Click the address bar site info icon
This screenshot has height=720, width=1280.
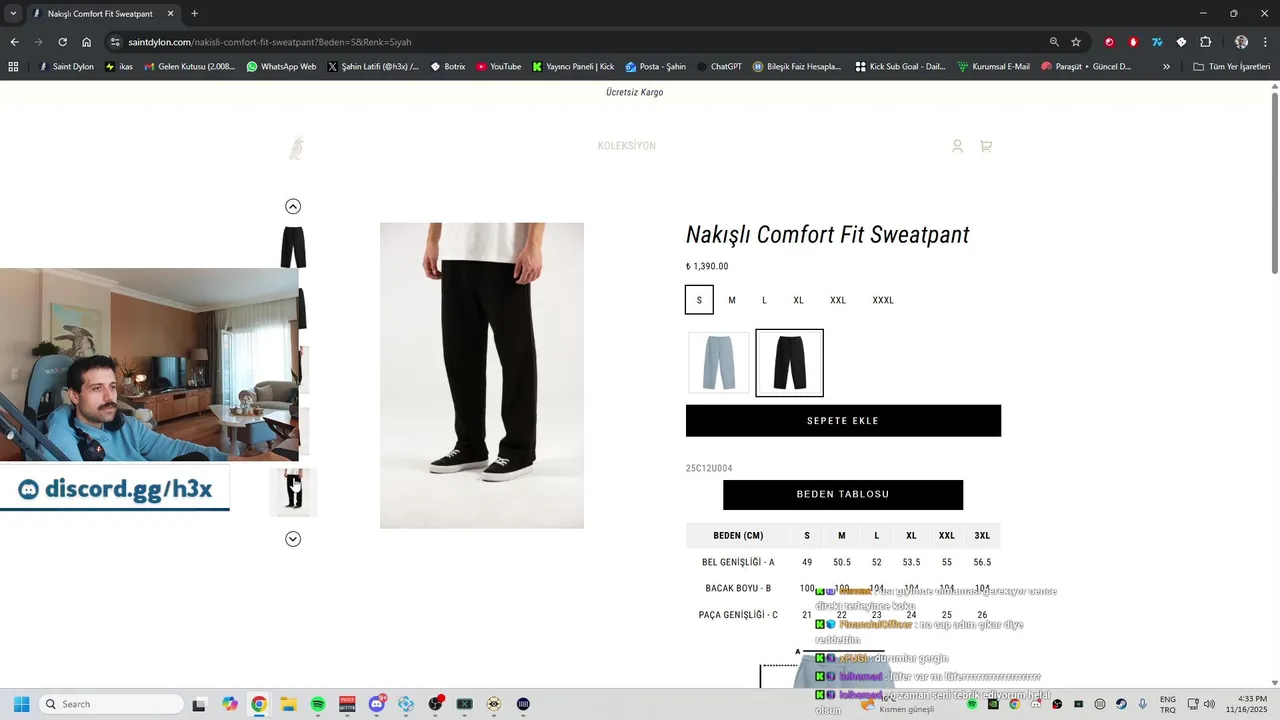point(115,42)
